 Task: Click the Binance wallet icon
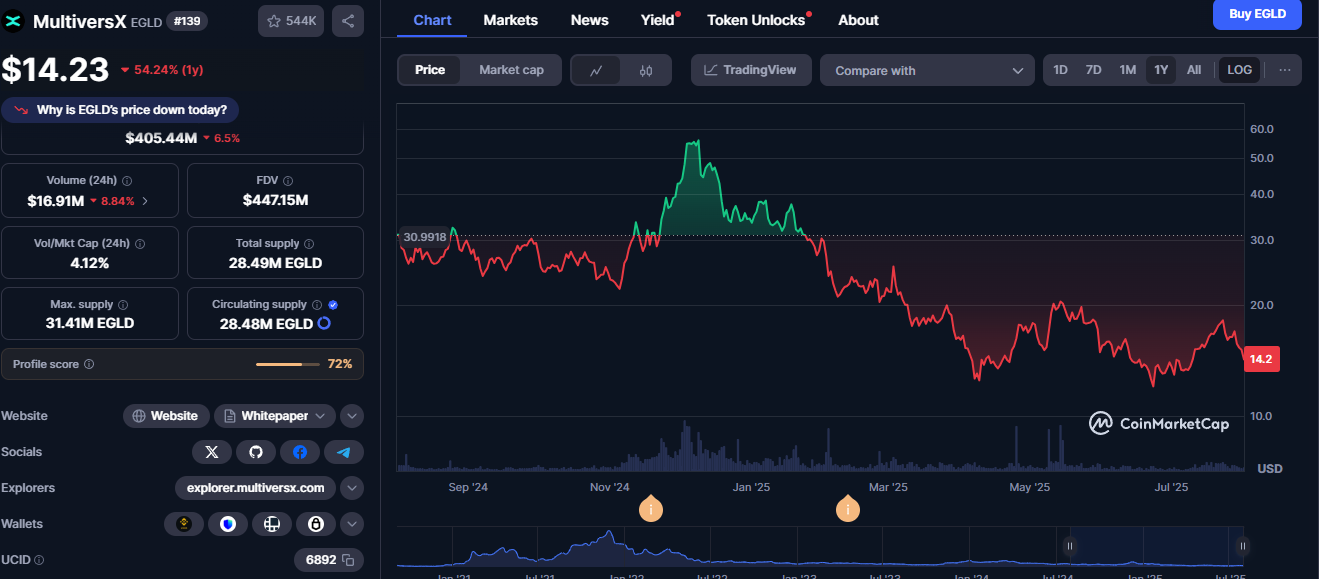pyautogui.click(x=183, y=524)
